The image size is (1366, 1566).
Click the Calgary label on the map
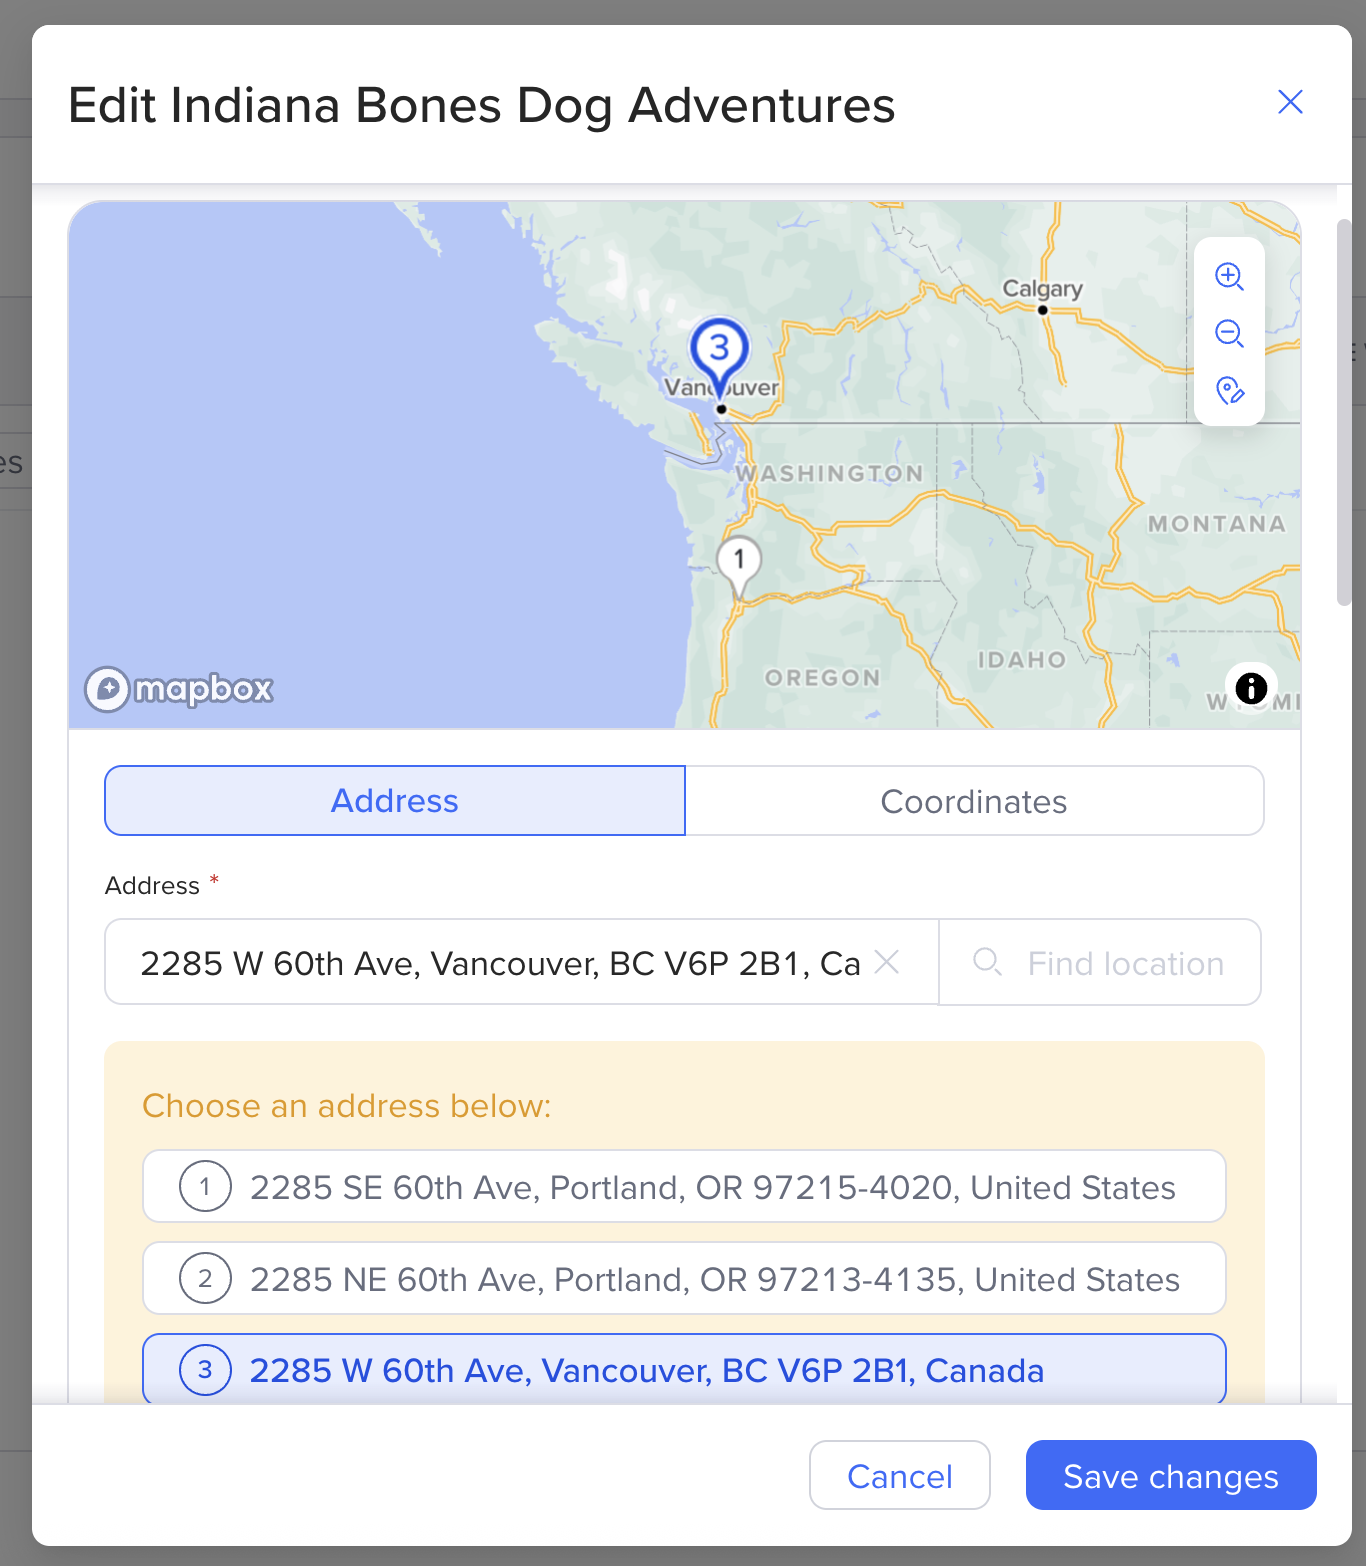[1042, 289]
